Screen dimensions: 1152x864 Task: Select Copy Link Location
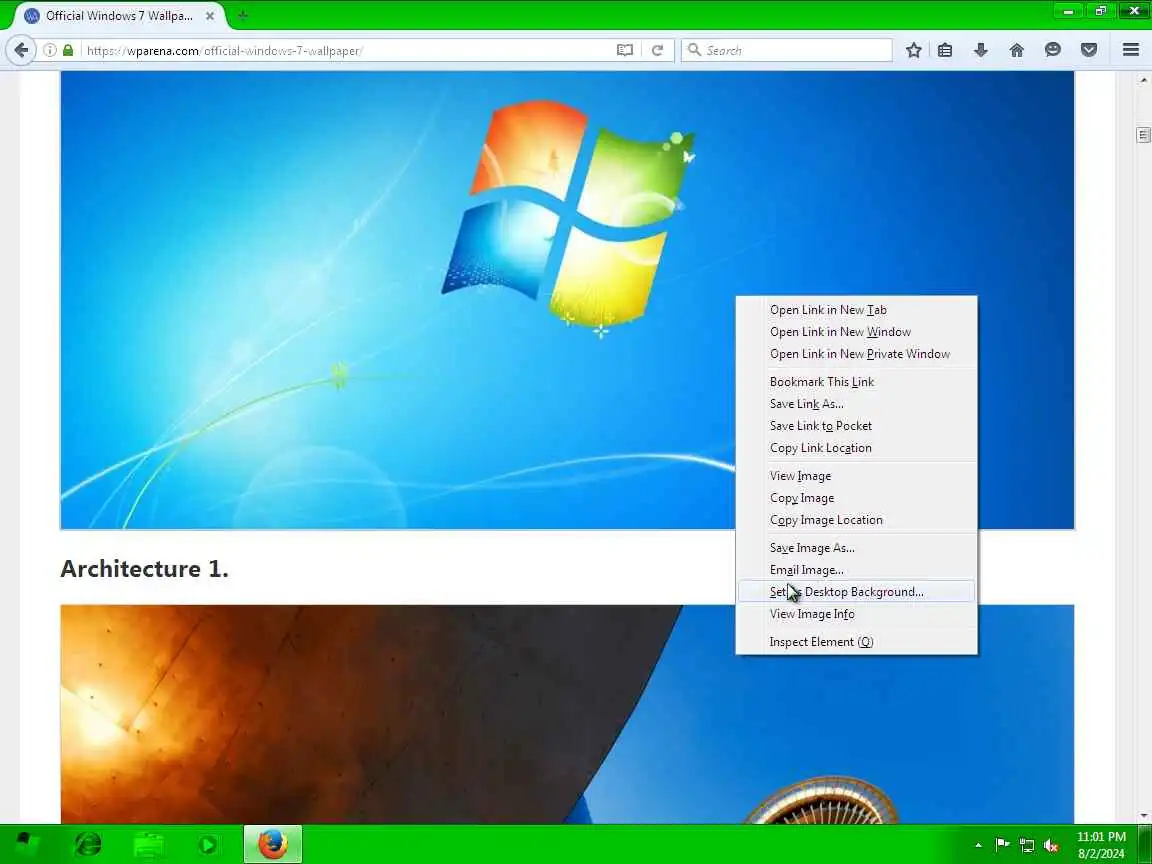[x=857, y=448]
